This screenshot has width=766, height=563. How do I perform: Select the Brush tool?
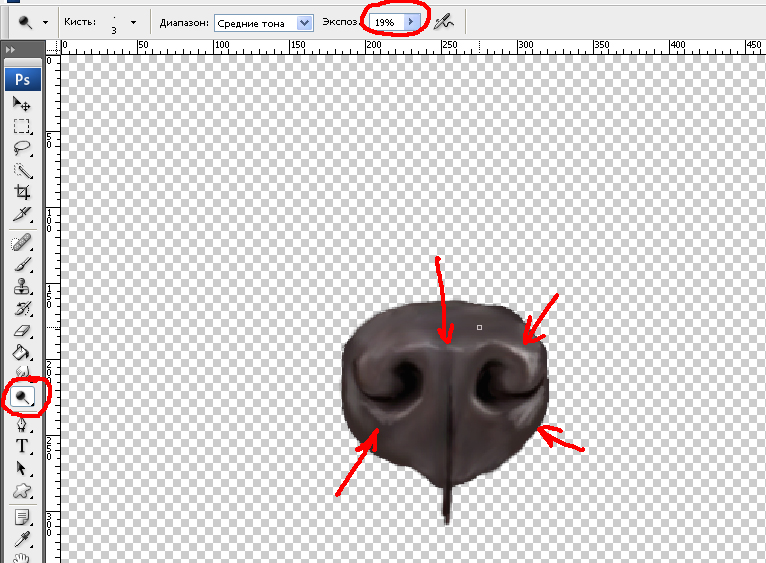point(21,265)
